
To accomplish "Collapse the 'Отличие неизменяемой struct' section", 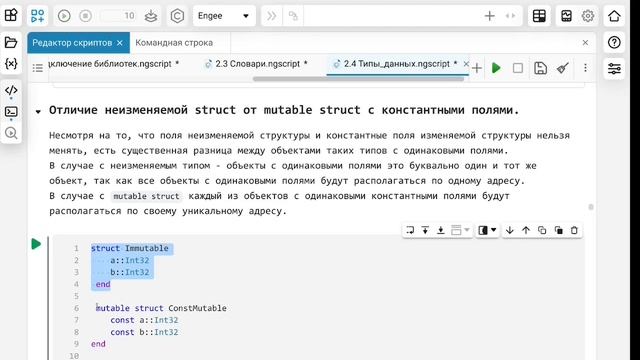I will 38,111.
